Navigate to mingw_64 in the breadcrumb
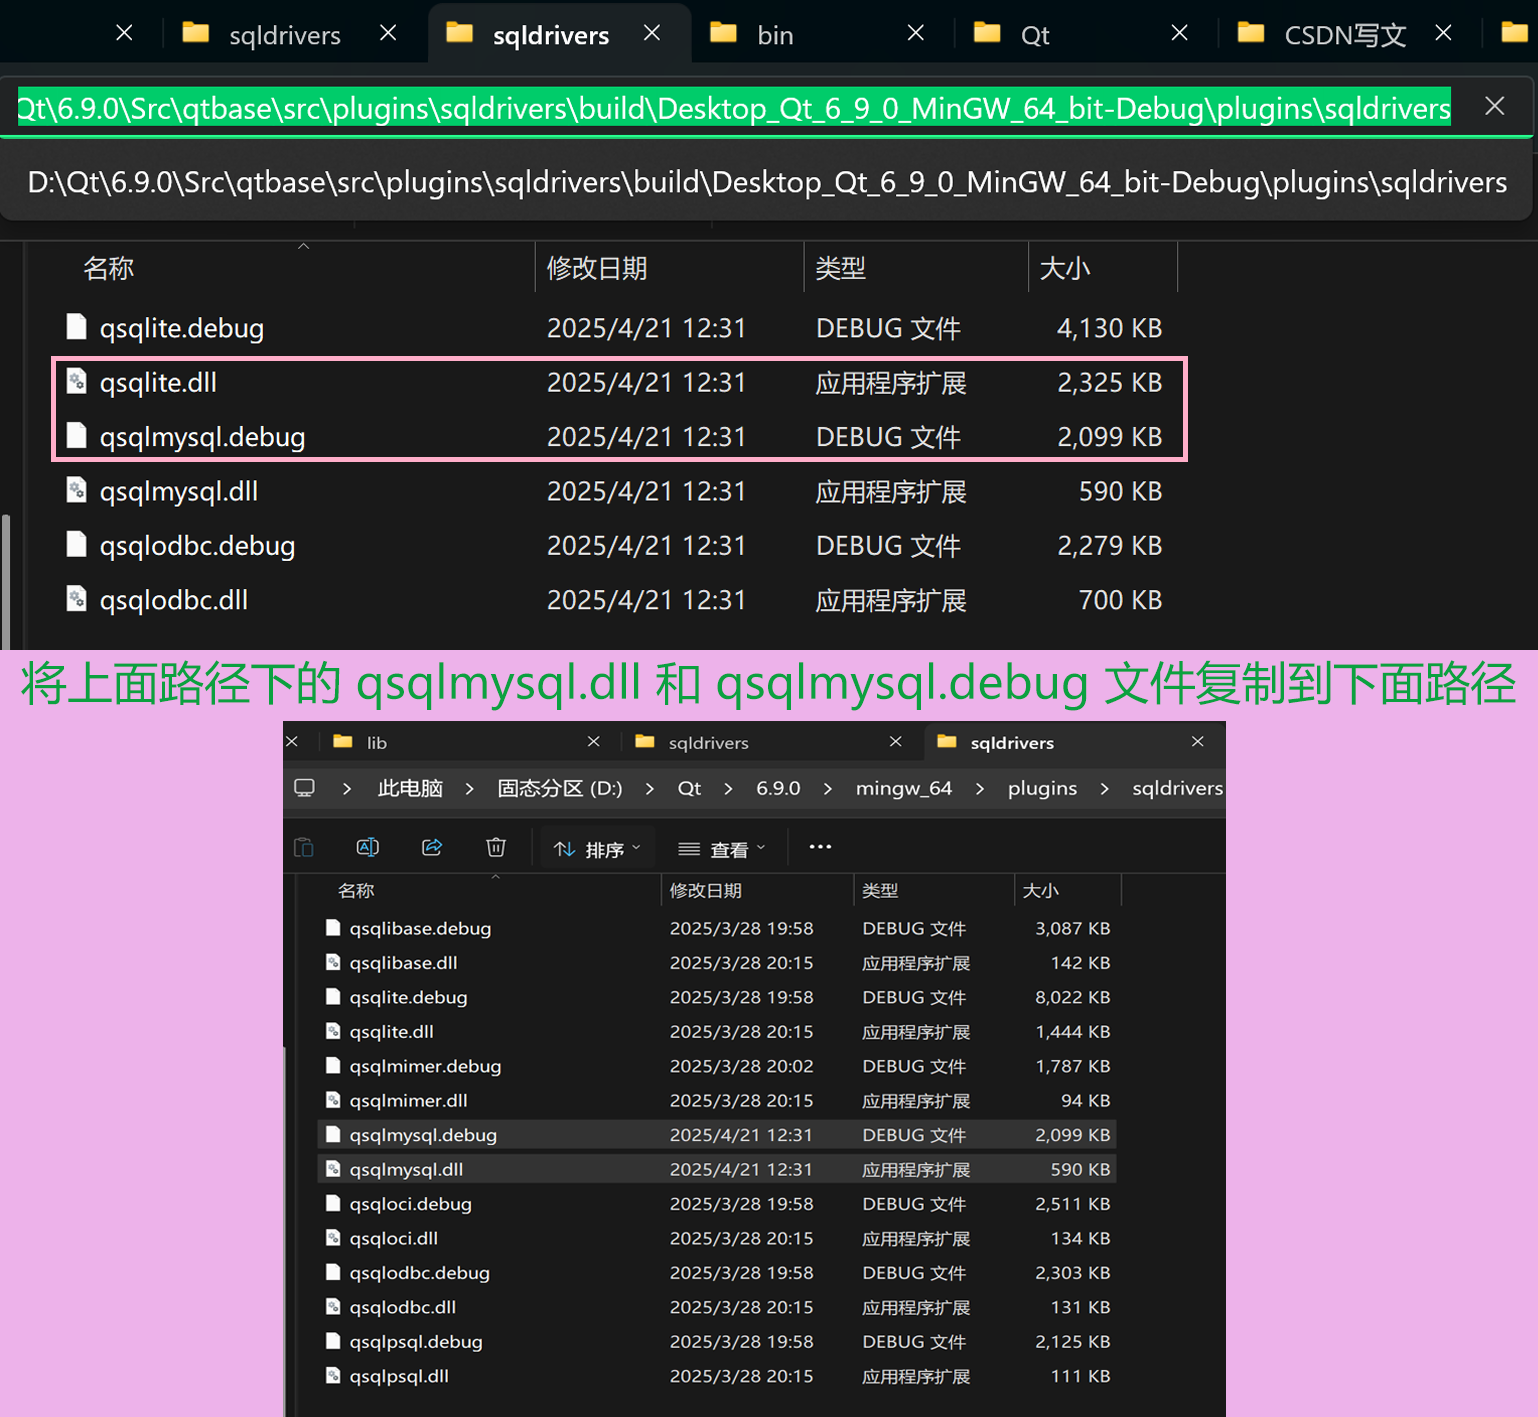 (x=903, y=788)
